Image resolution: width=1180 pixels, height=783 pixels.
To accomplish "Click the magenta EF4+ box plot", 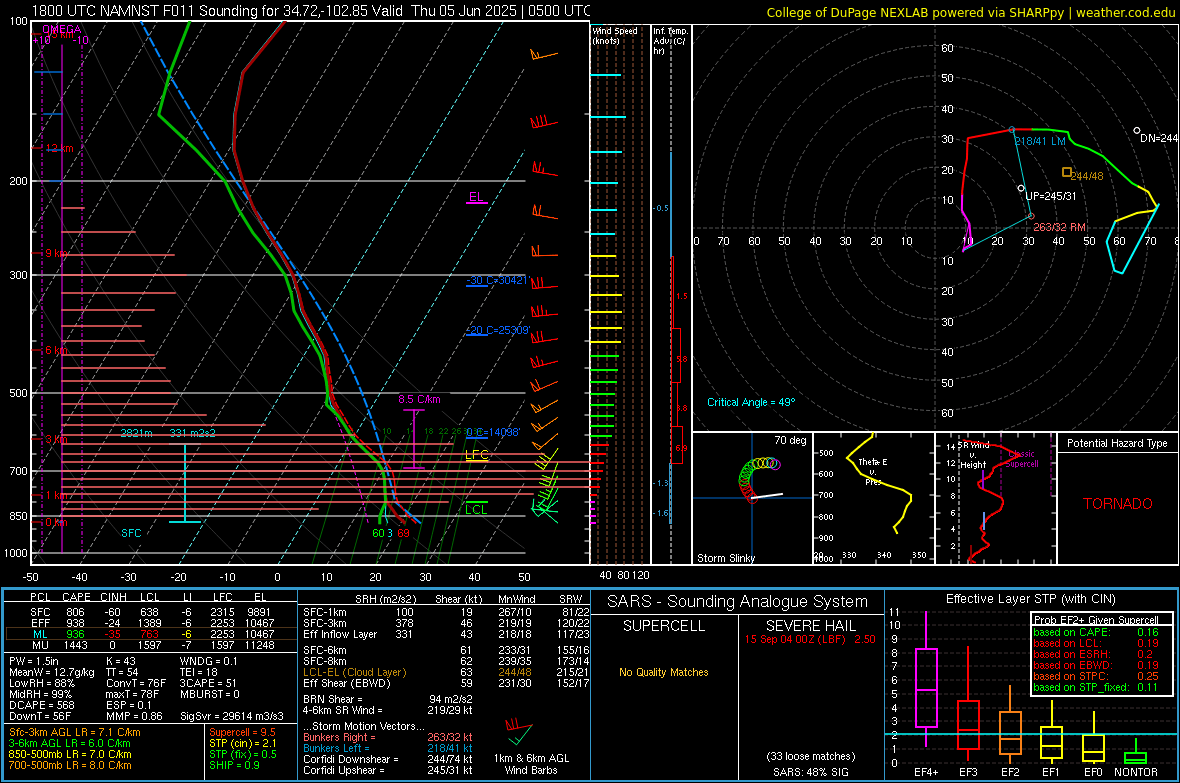I will pos(926,678).
